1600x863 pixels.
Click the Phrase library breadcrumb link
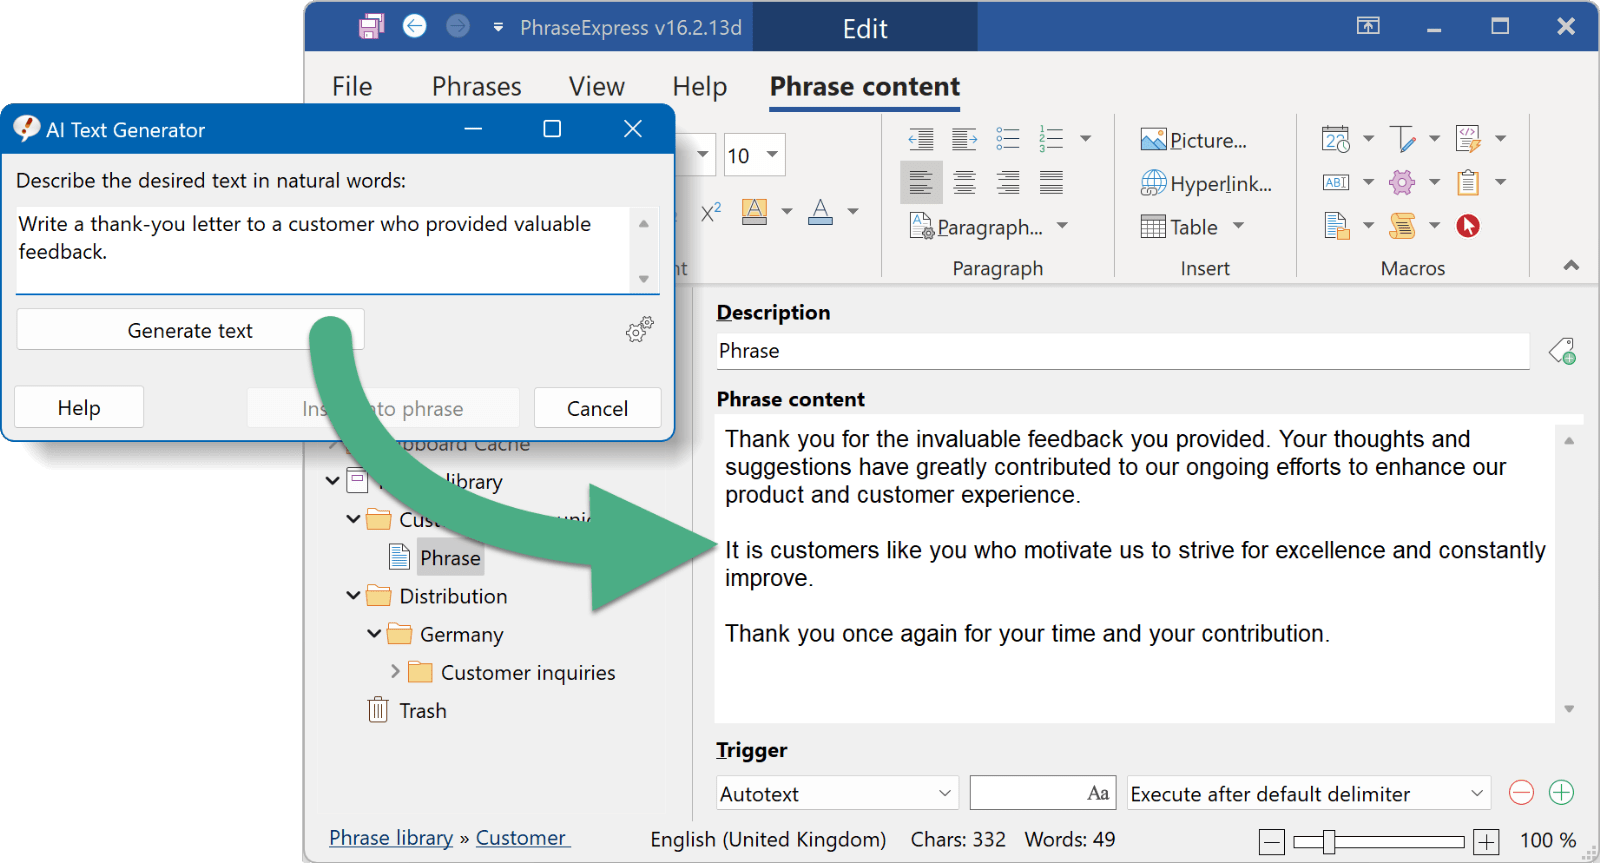[x=391, y=838]
